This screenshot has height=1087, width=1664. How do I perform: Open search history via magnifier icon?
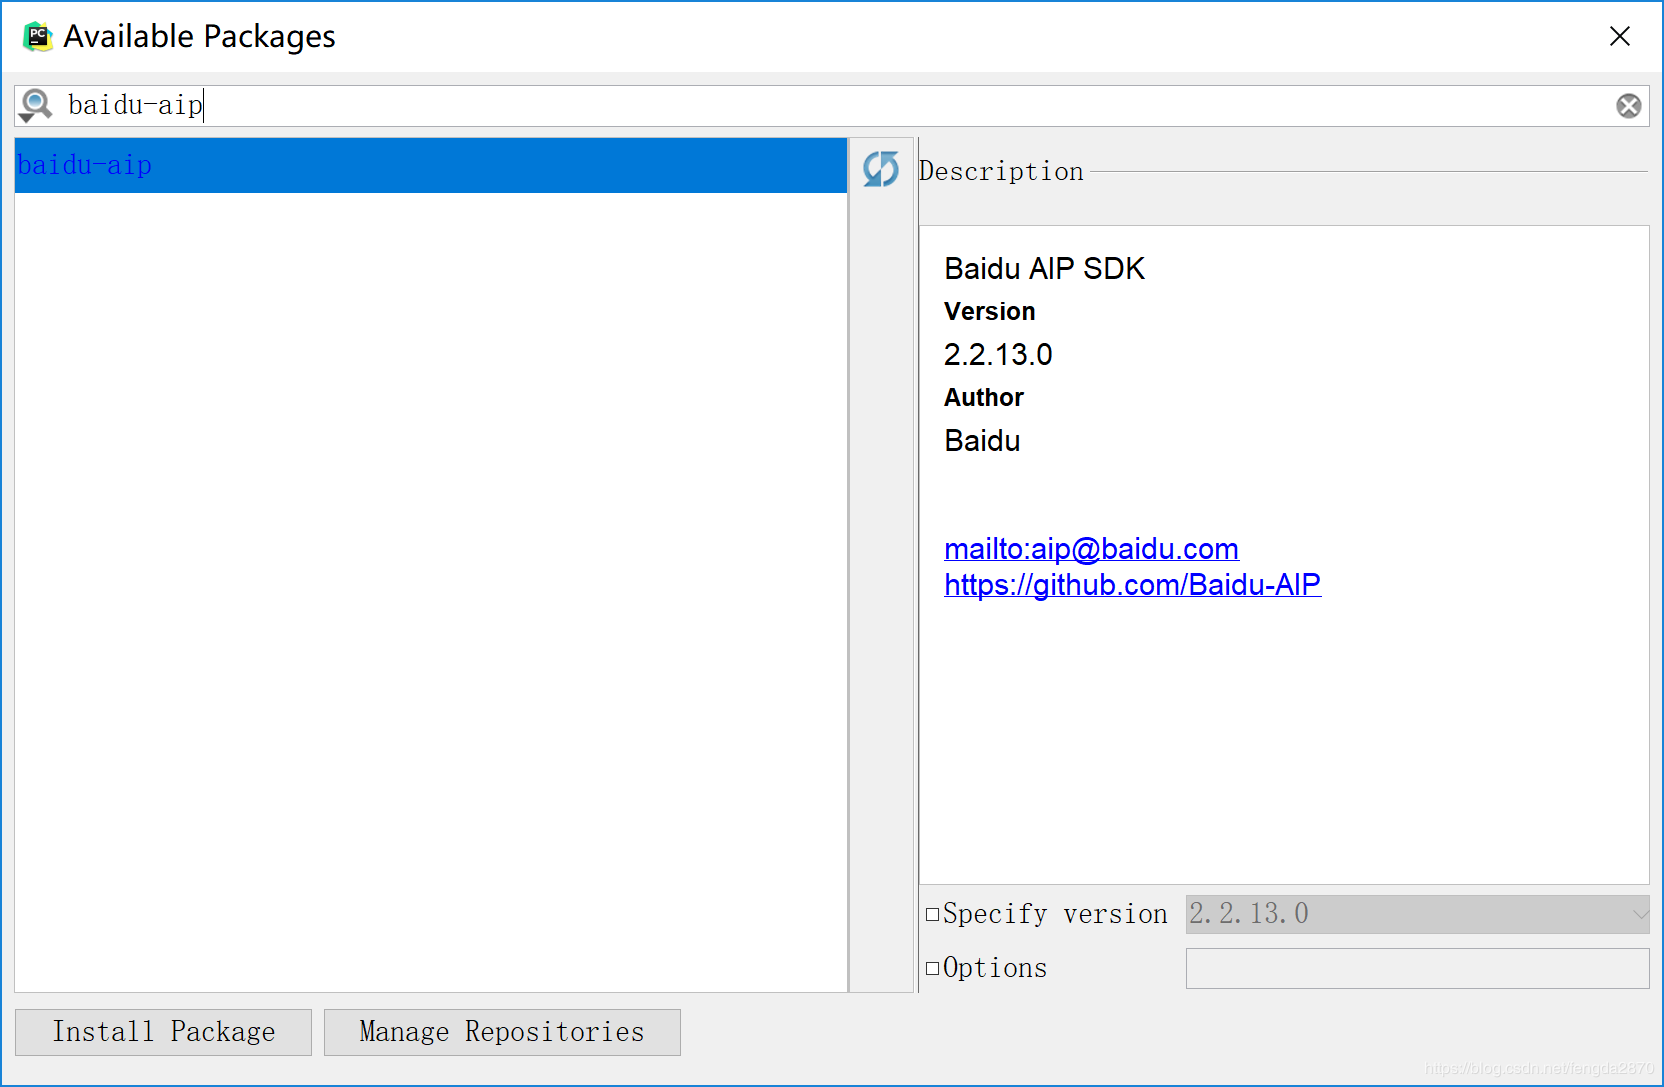coord(36,105)
